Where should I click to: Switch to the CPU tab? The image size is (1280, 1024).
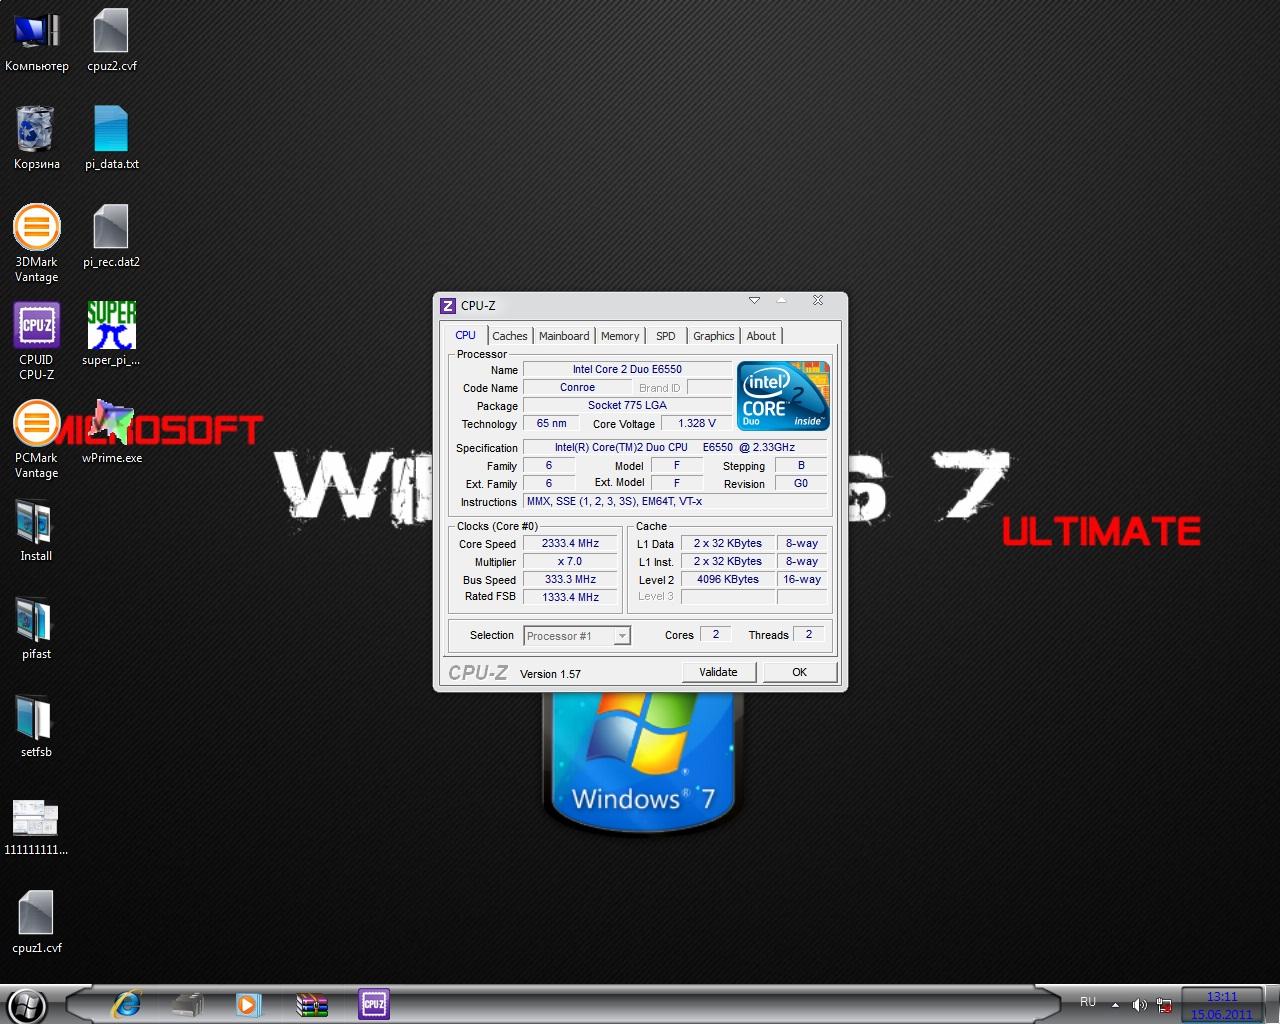466,335
